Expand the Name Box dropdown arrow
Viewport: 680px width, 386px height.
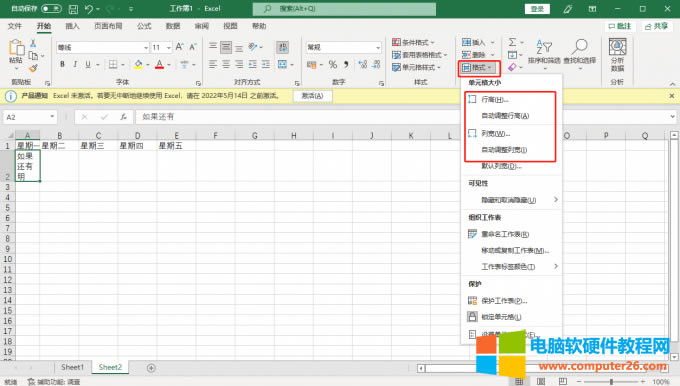52,117
